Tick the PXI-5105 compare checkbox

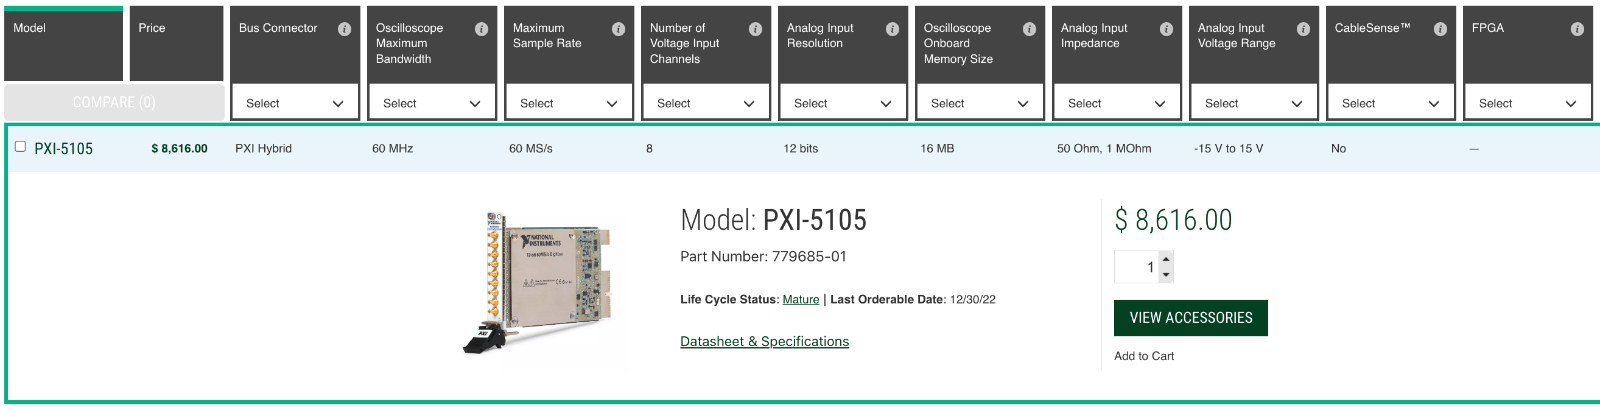coord(20,147)
